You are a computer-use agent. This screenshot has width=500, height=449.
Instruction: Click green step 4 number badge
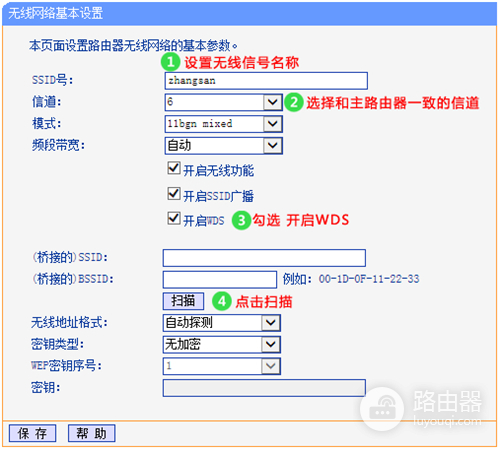pos(222,302)
